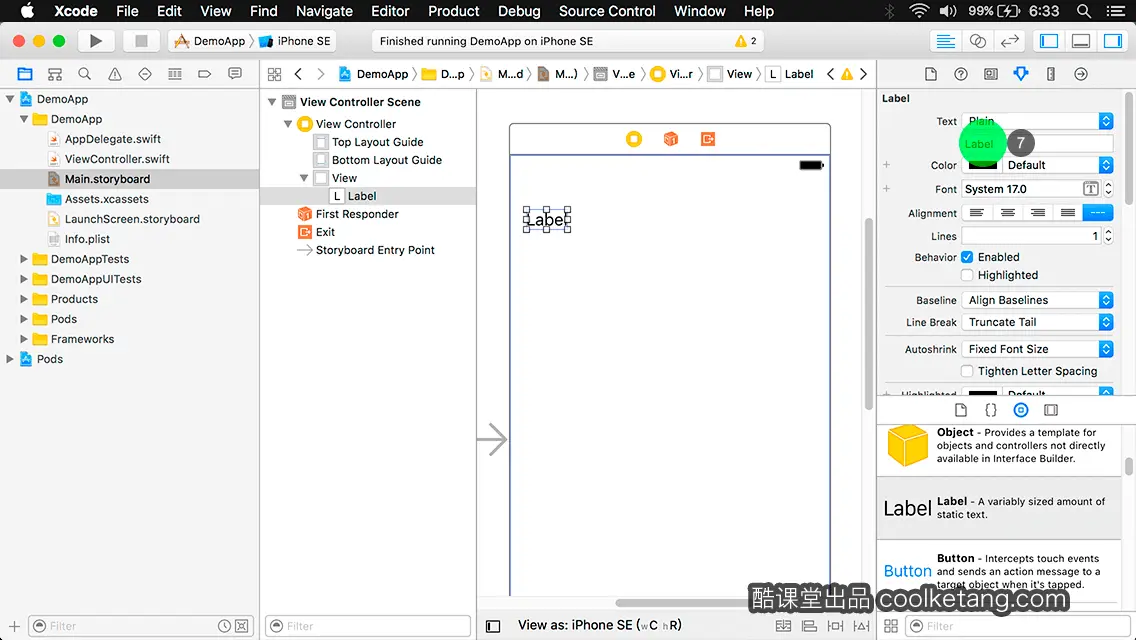The image size is (1136, 640).
Task: Select center text alignment
Action: [x=1007, y=212]
